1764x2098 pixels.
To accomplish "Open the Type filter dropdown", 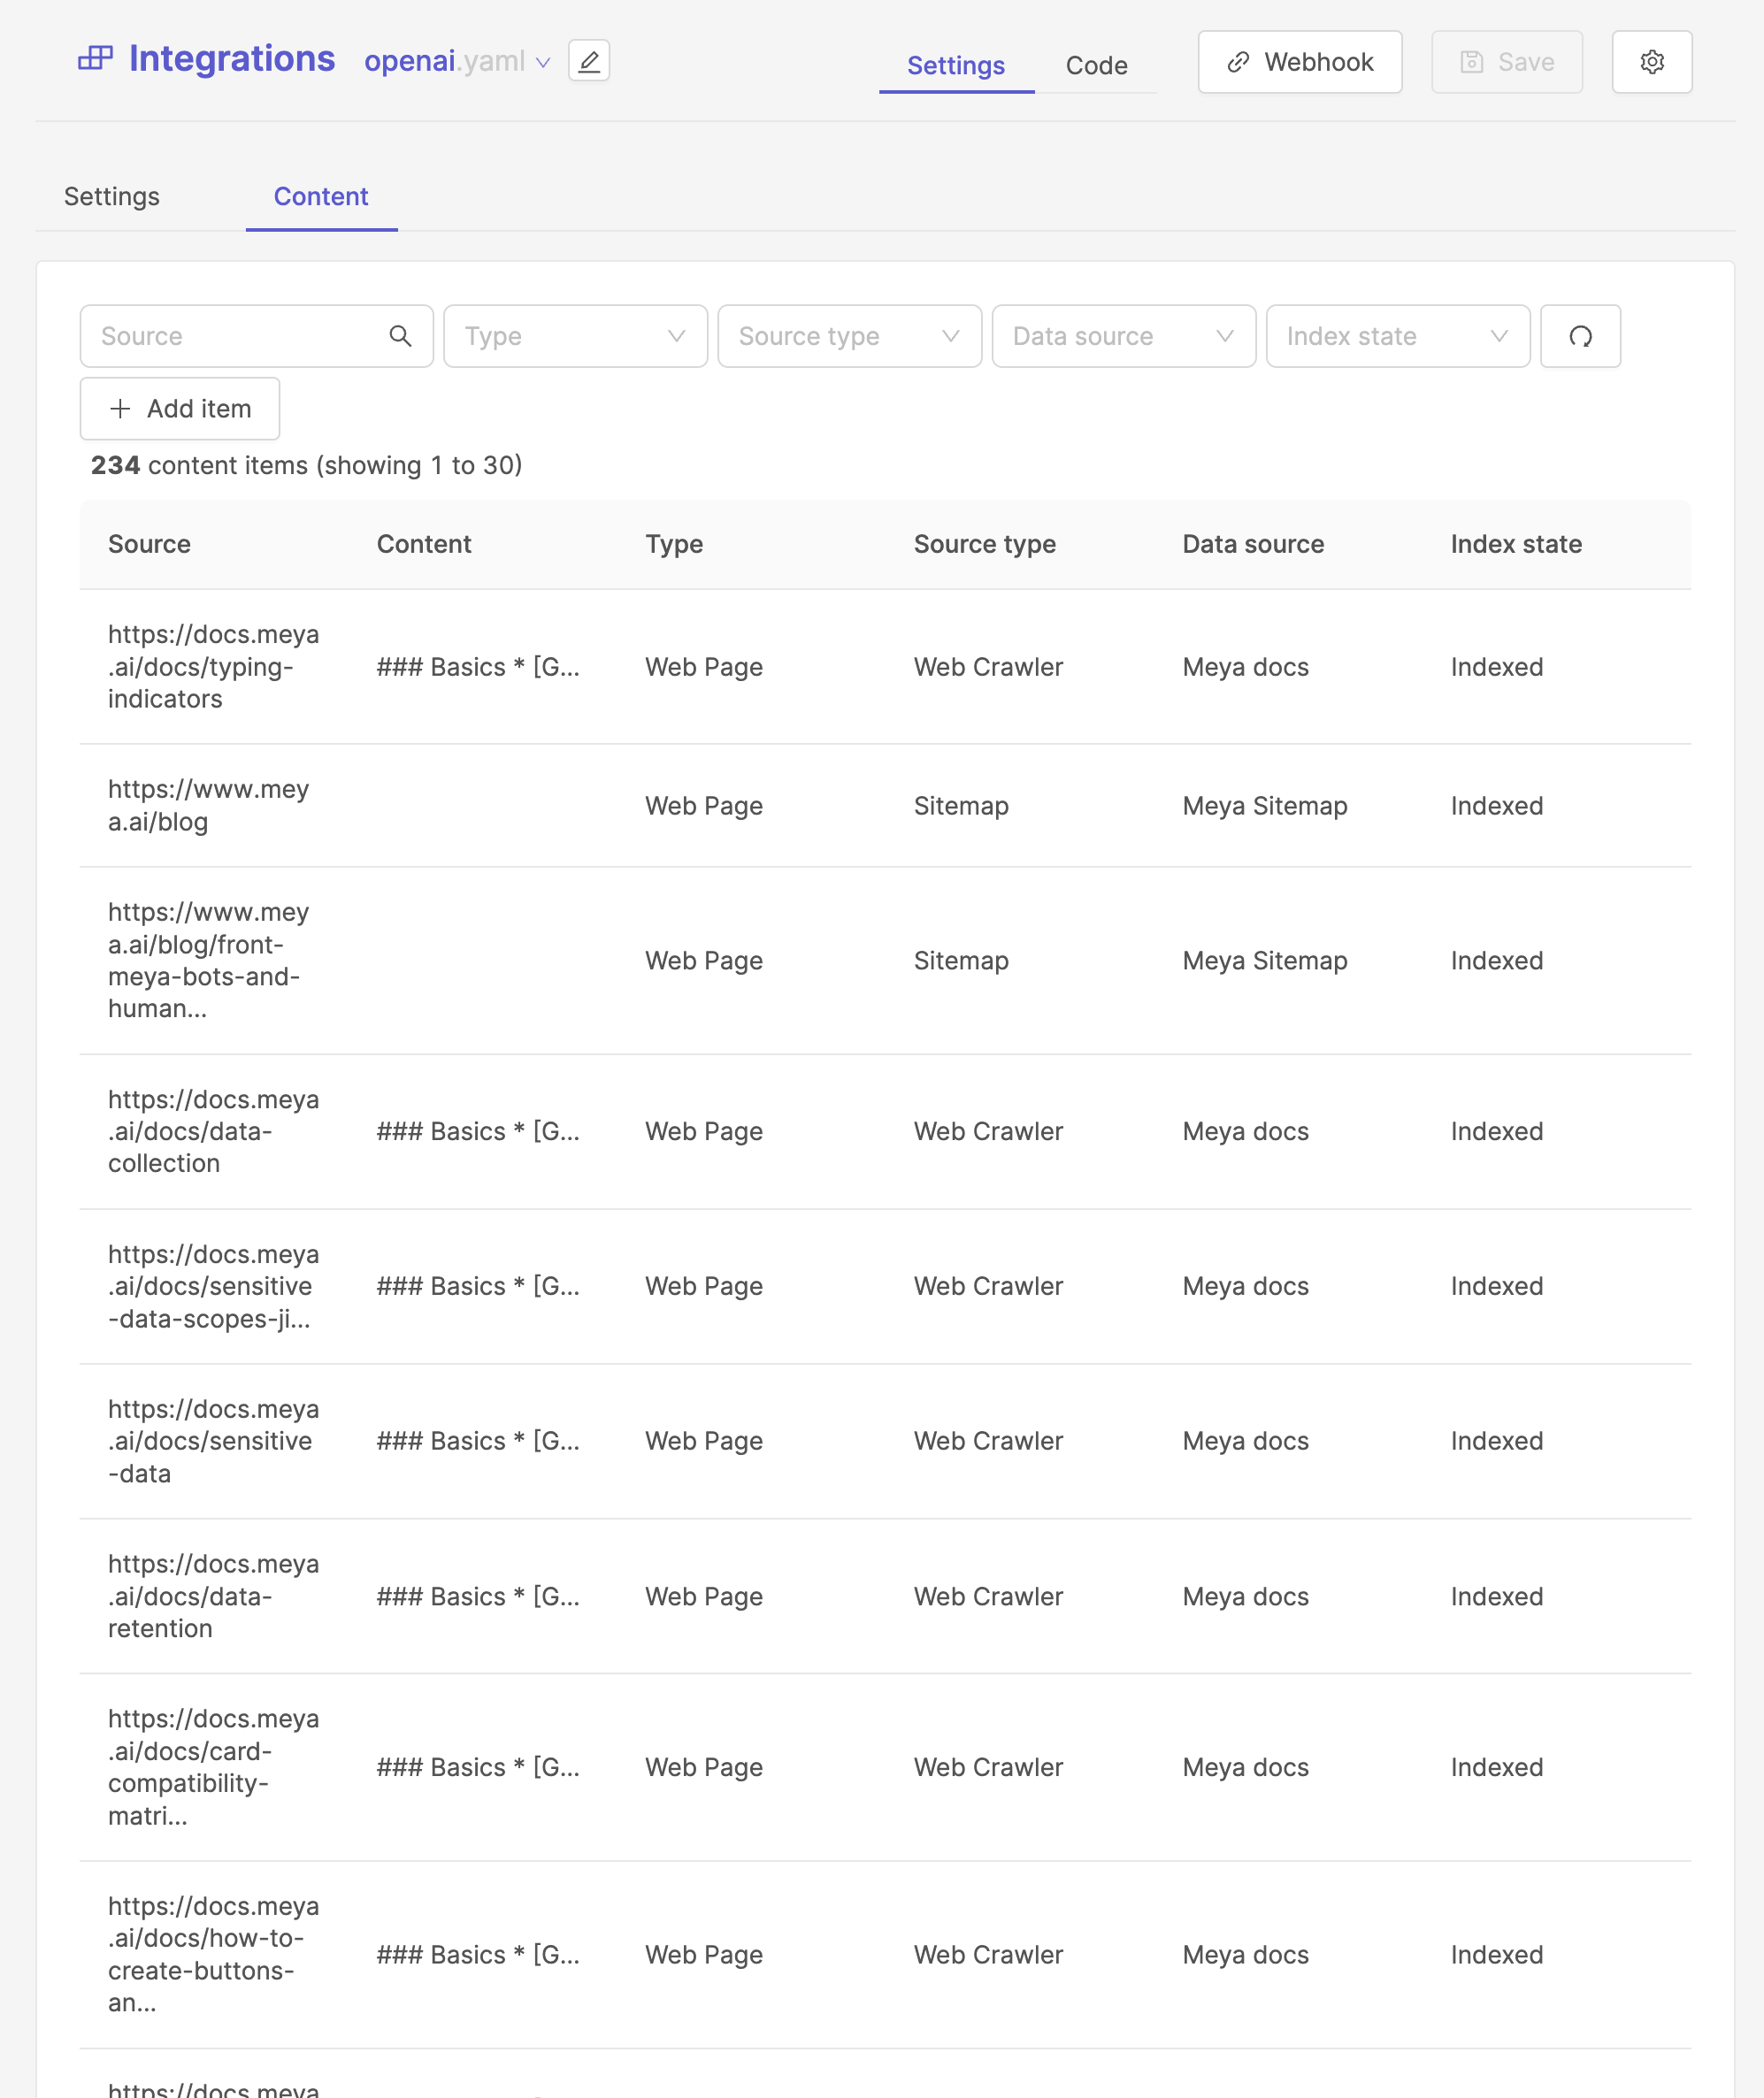I will pyautogui.click(x=575, y=336).
